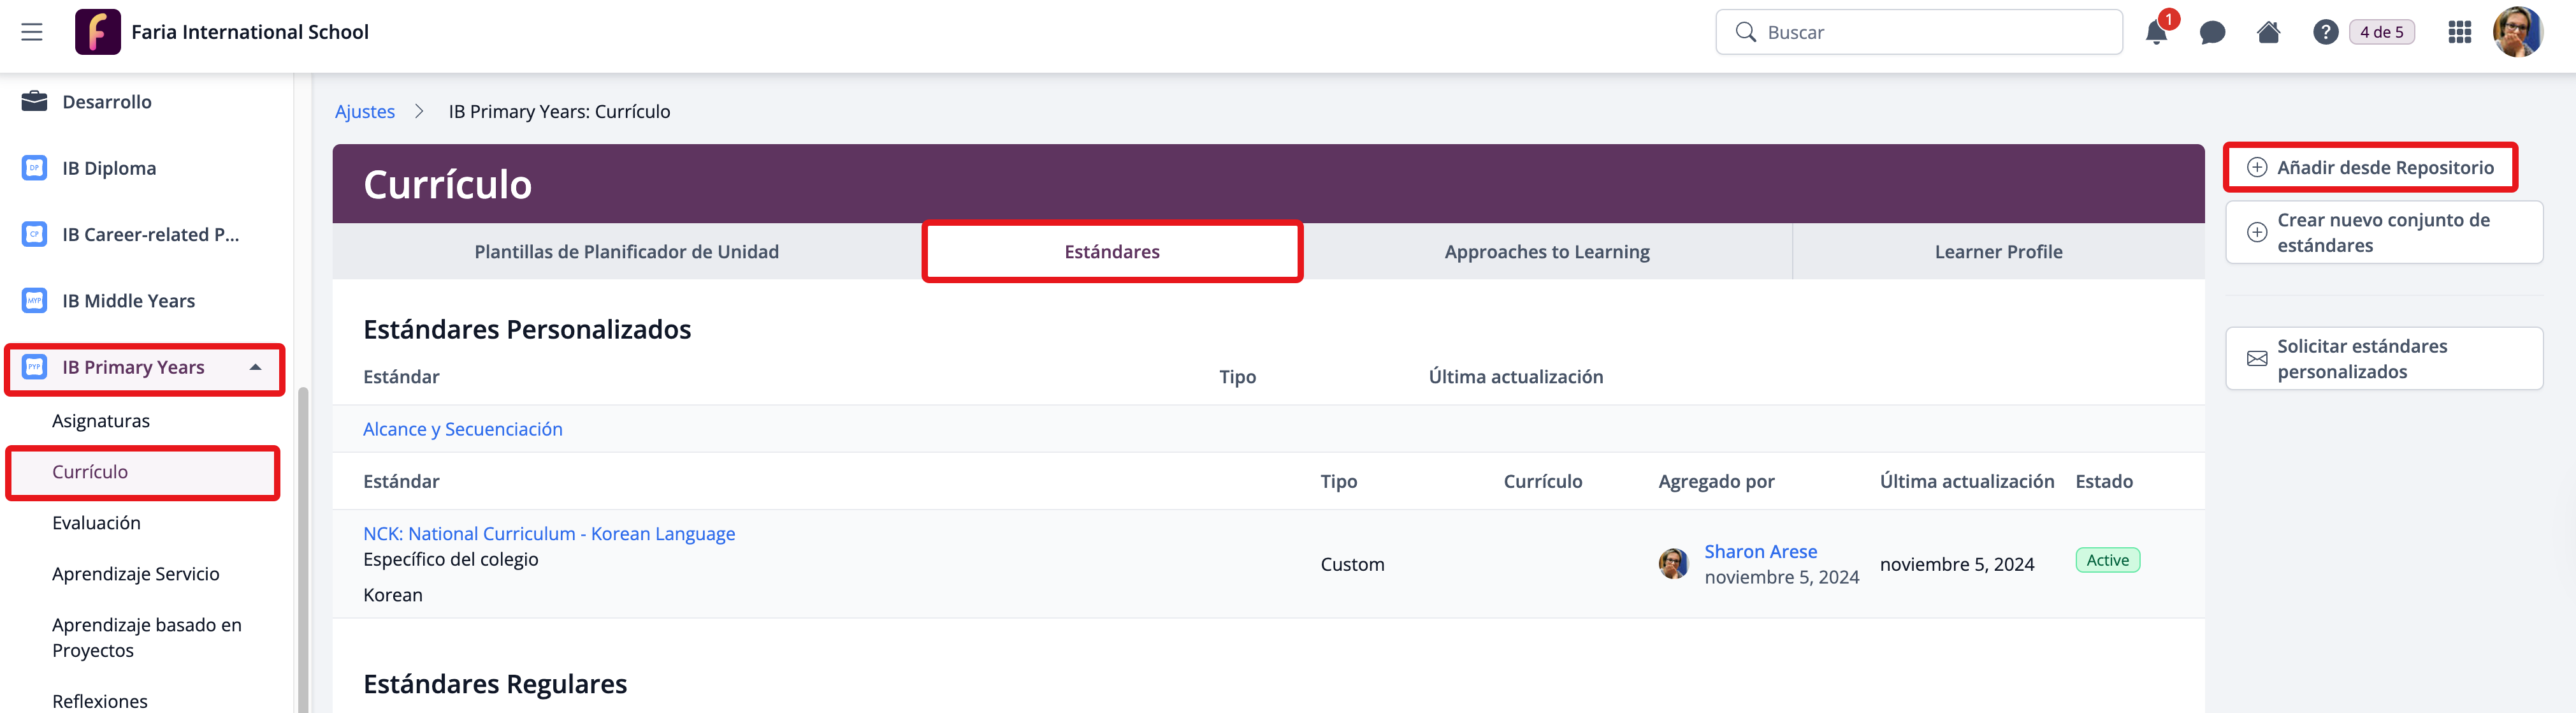Go to home via house icon
The width and height of the screenshot is (2576, 713).
click(2268, 33)
